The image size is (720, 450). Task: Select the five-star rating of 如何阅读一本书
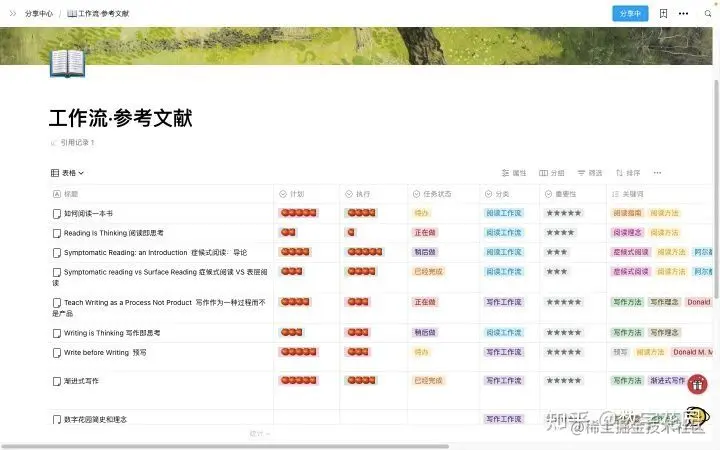pos(564,213)
